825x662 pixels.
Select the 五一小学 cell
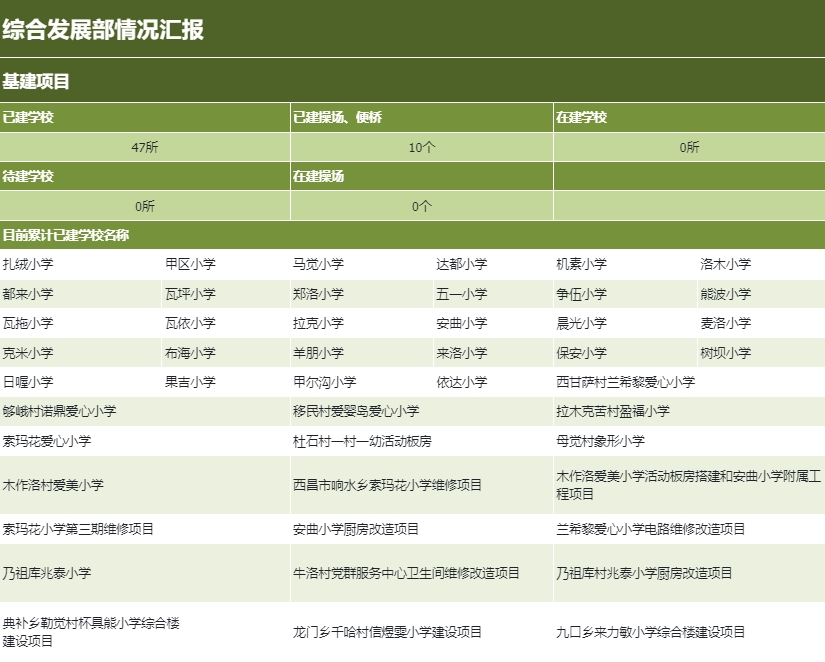click(493, 294)
